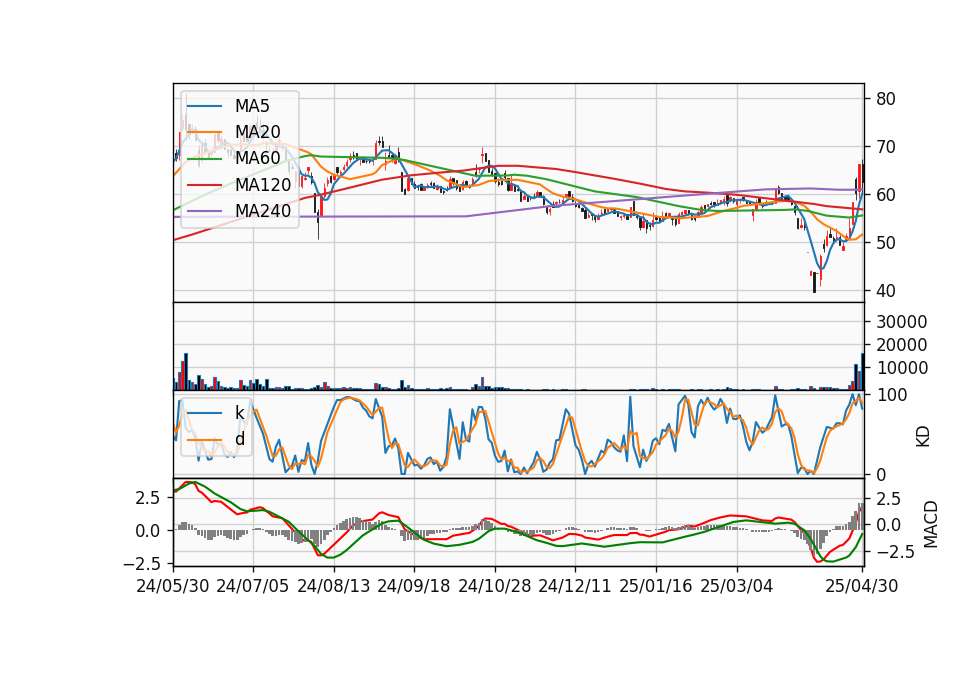Viewport: 960px width, 690px height.
Task: Click the 25/04/30 date label
Action: 862,587
